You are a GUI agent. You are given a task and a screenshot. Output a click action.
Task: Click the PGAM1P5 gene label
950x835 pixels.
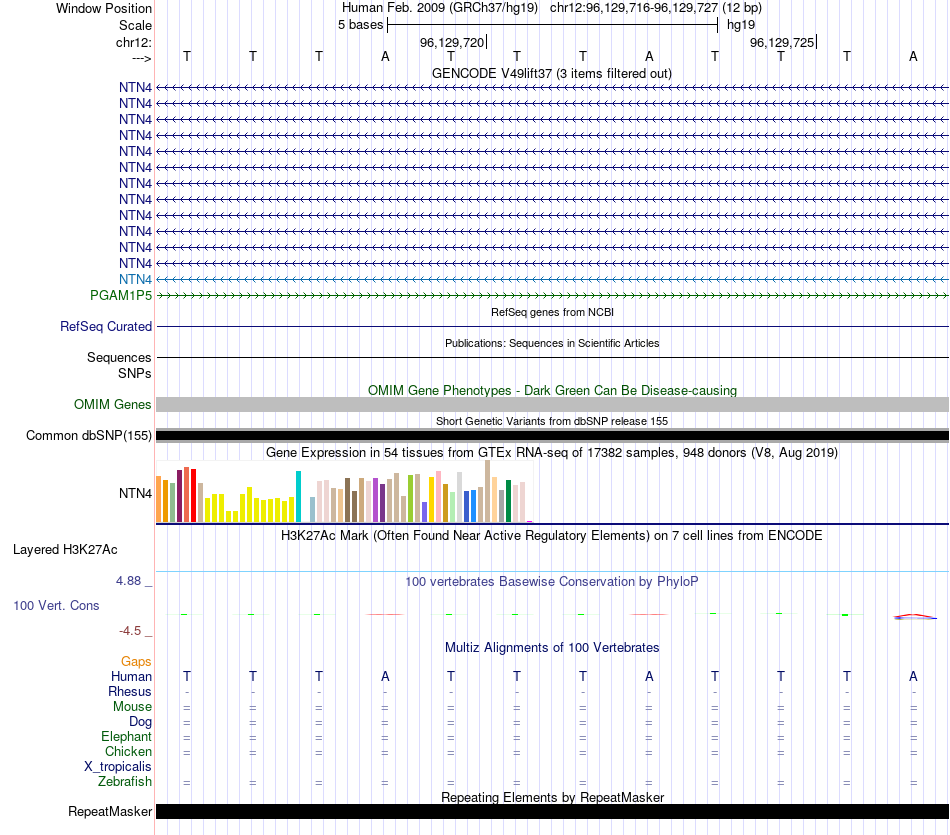121,295
